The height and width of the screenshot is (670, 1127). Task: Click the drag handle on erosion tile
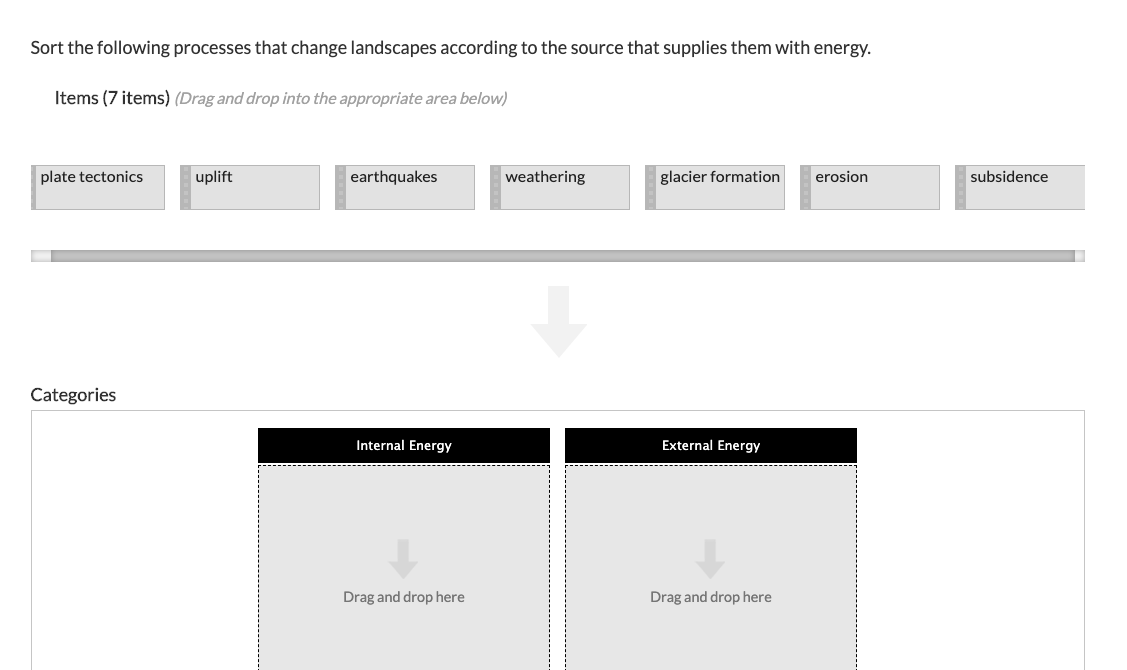pyautogui.click(x=806, y=187)
